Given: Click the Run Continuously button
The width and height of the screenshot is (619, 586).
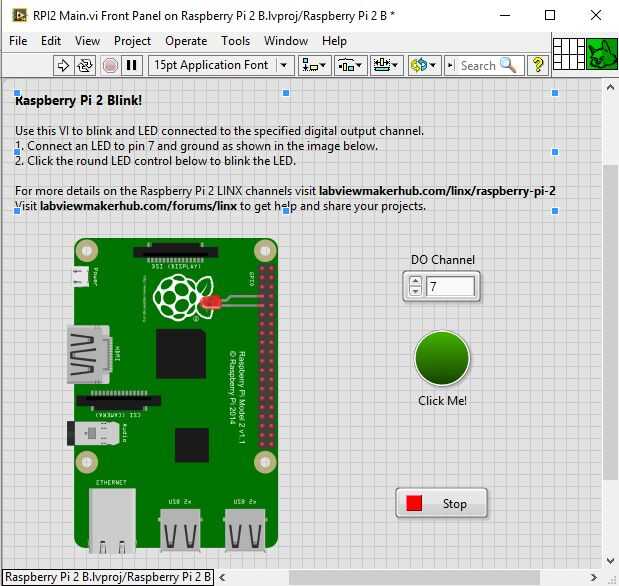Looking at the screenshot, I should click(85, 65).
